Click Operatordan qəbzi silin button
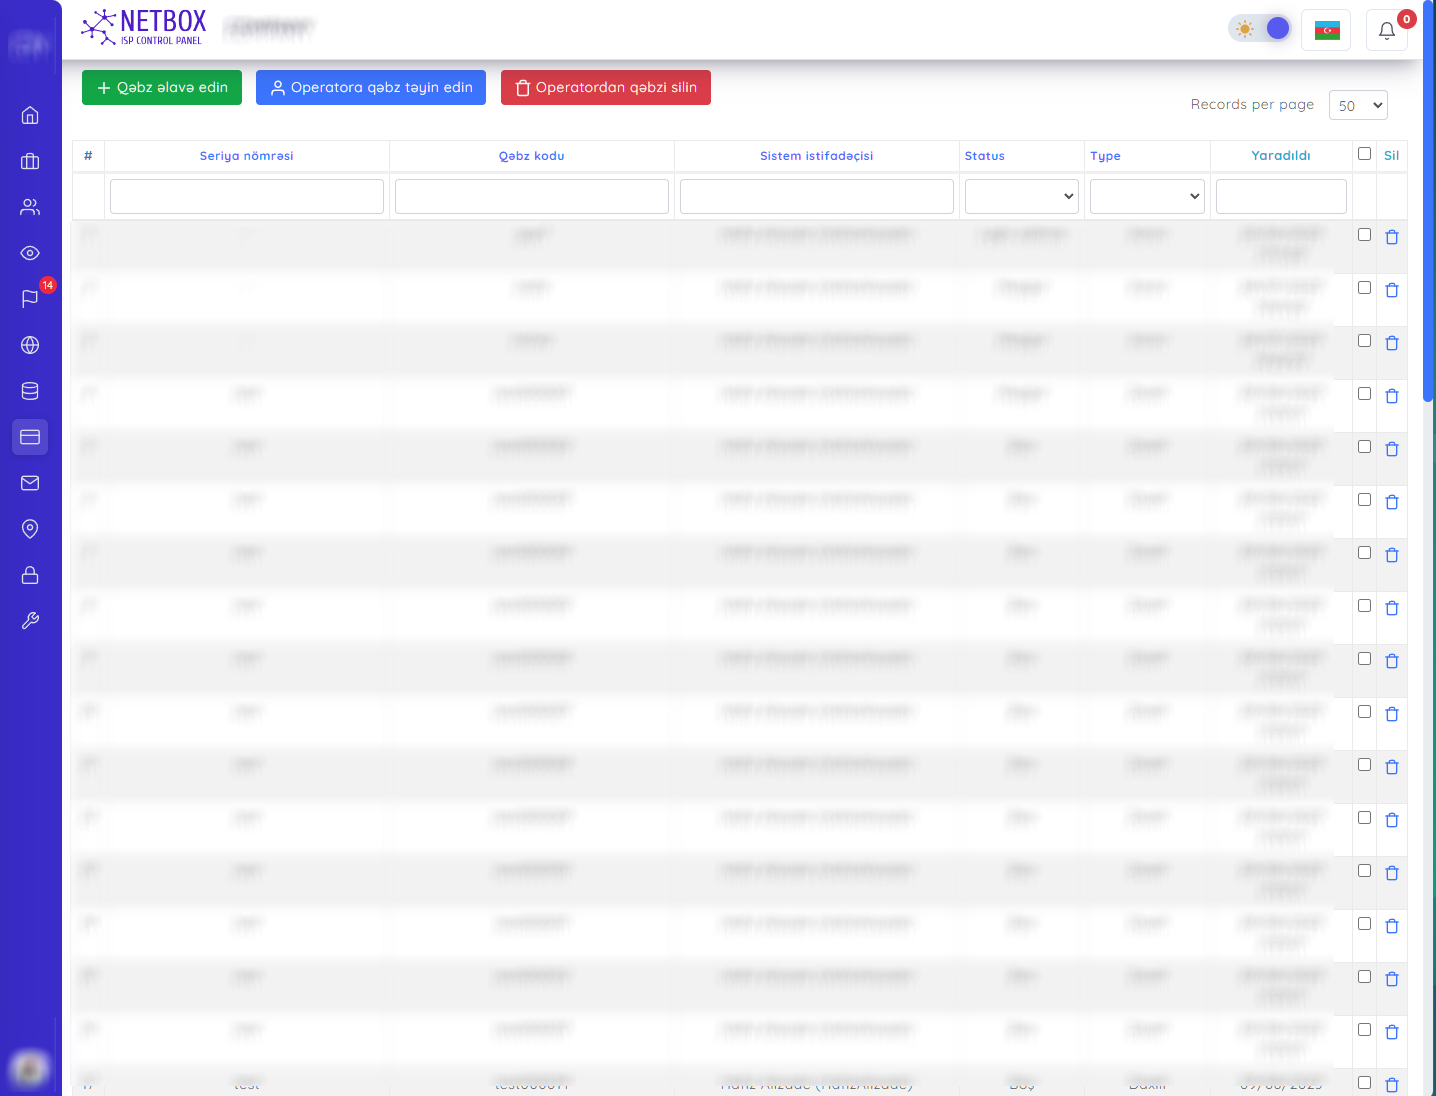The width and height of the screenshot is (1436, 1096). click(x=605, y=88)
